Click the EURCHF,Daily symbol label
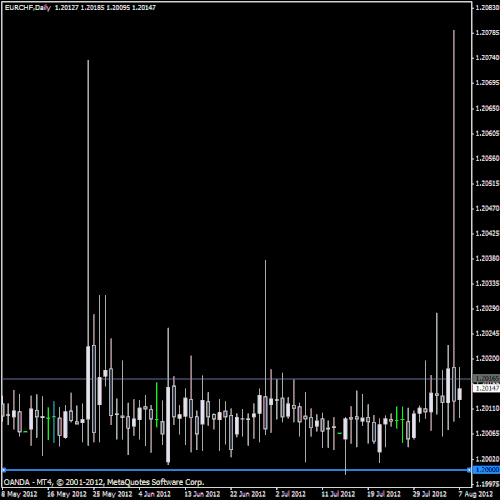The image size is (500, 500). [28, 7]
